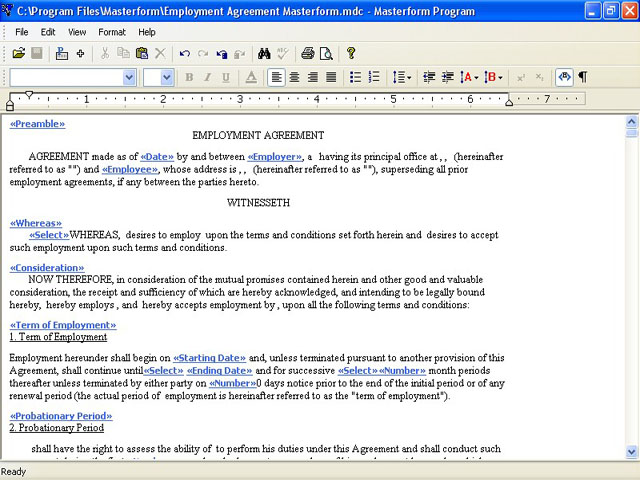Click the «Date» field link
The height and width of the screenshot is (480, 640).
[157, 157]
